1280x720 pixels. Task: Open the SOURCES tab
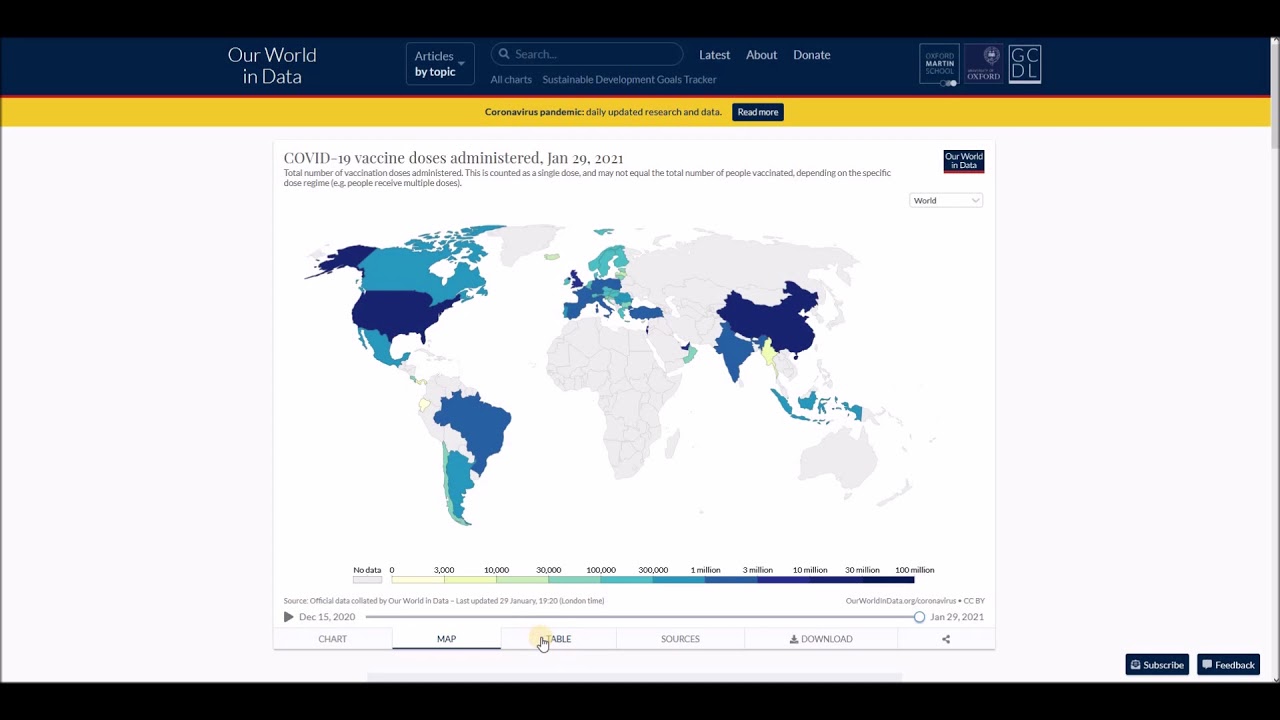pos(680,639)
